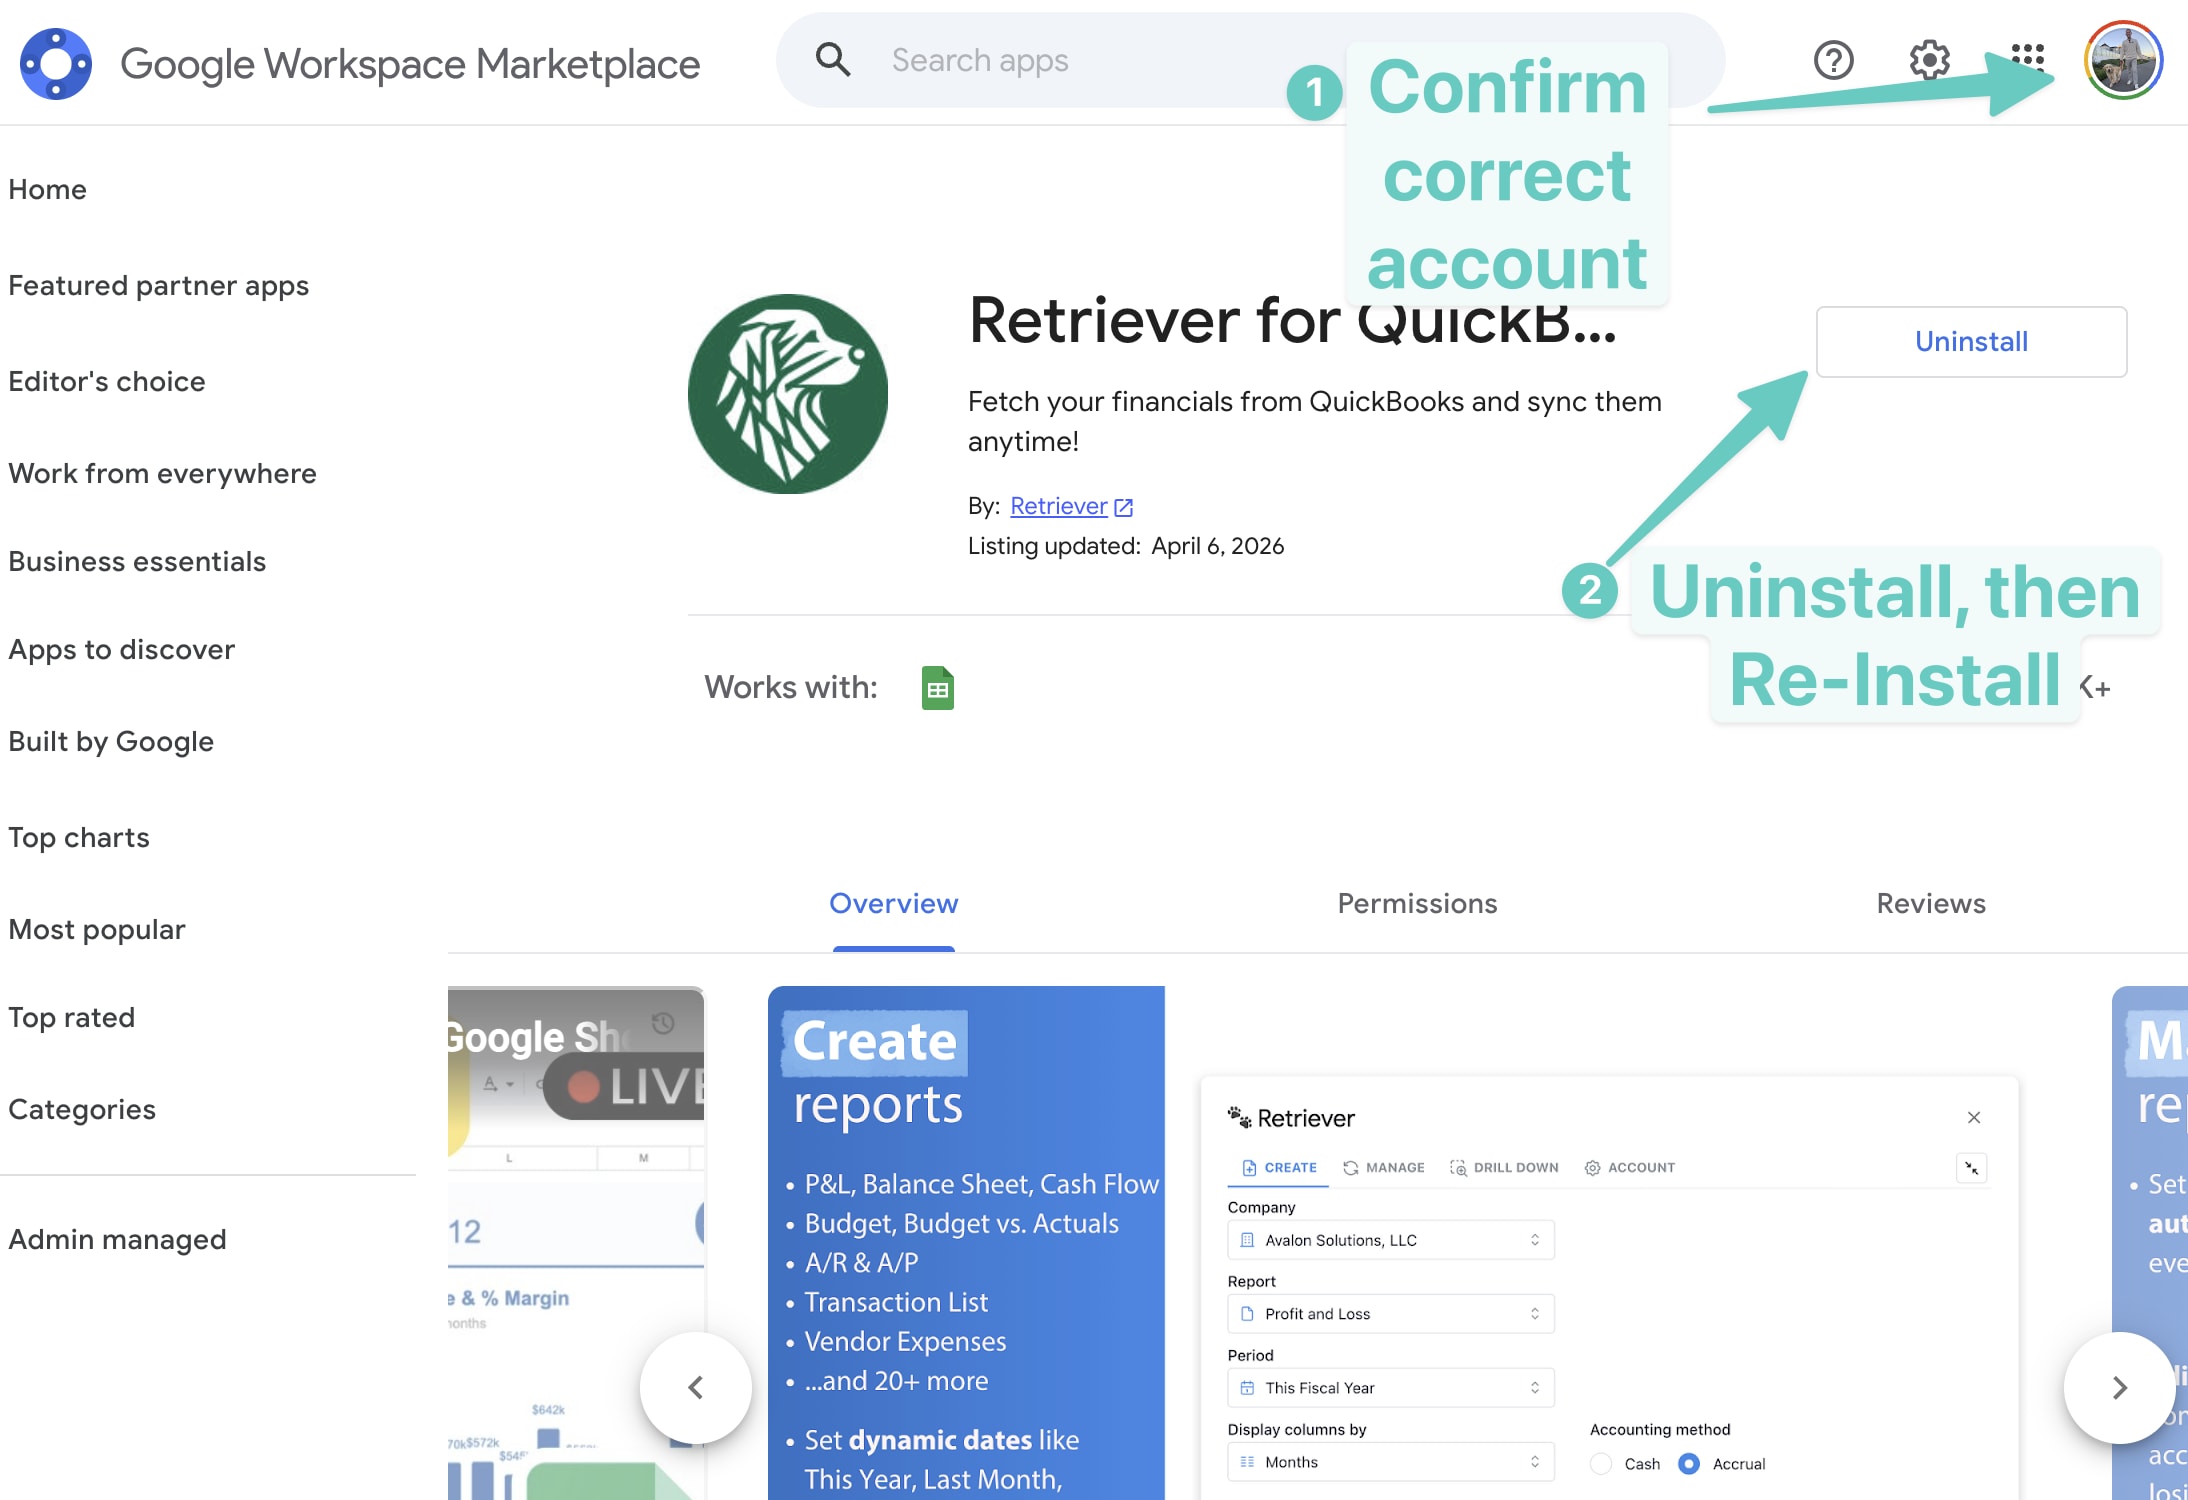Image resolution: width=2188 pixels, height=1500 pixels.
Task: Click the collapse arrows icon in Retriever panel
Action: coord(1972,1168)
